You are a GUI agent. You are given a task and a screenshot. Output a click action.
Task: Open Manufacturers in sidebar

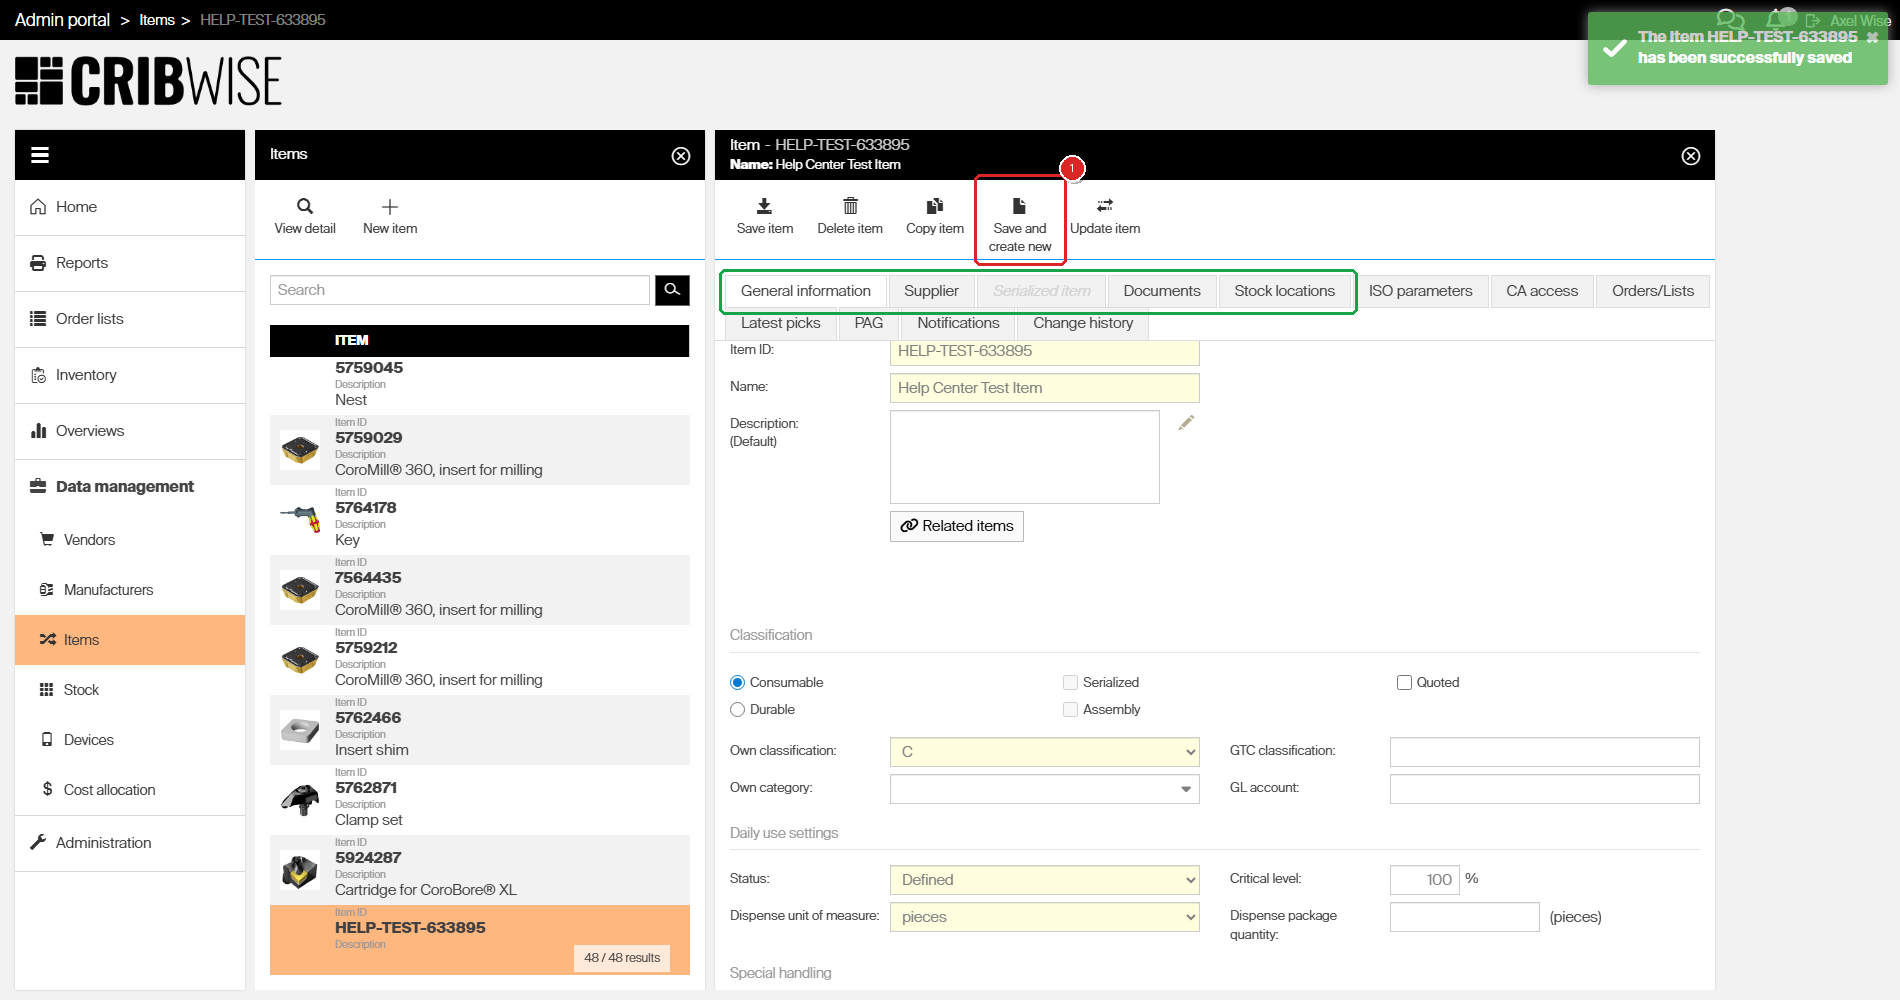[x=130, y=590]
